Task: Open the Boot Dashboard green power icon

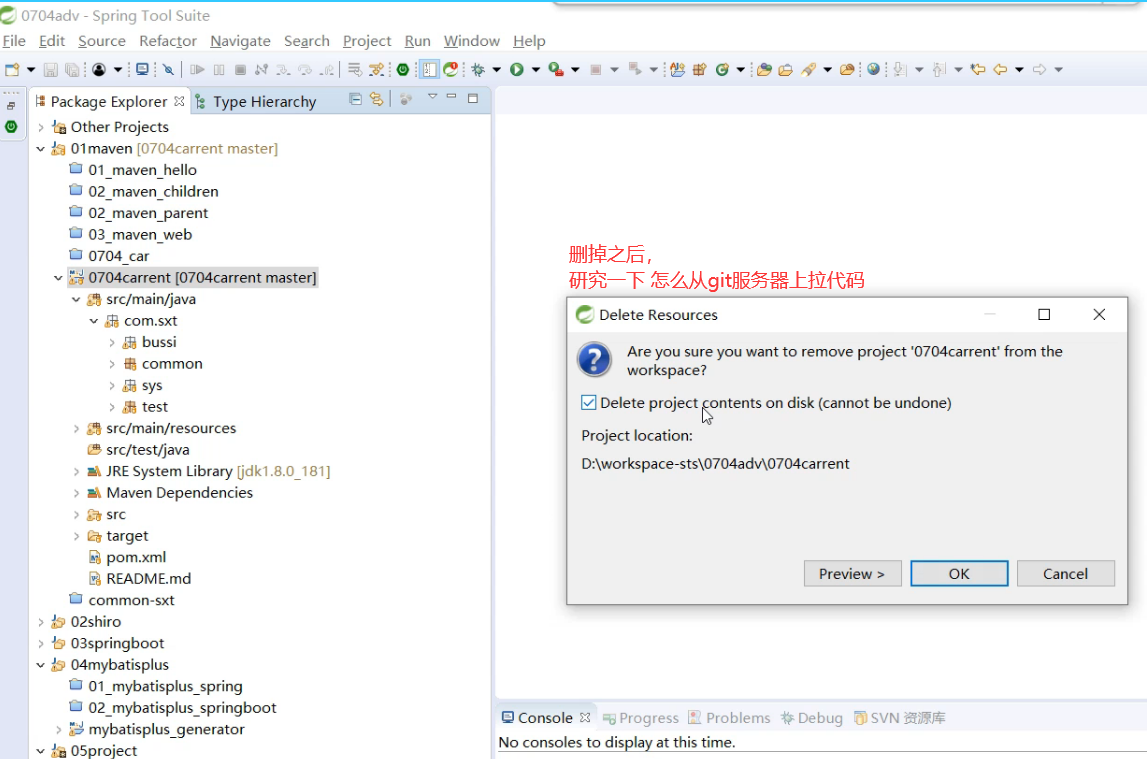Action: pos(403,69)
